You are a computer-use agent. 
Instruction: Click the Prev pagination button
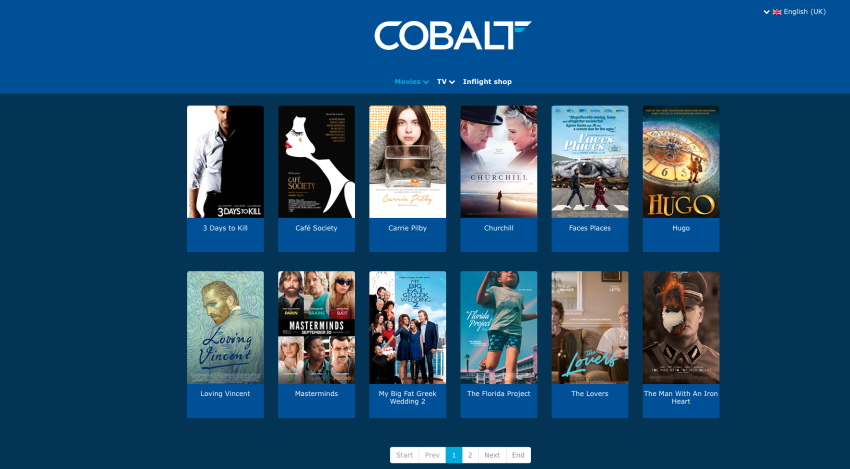tap(432, 455)
